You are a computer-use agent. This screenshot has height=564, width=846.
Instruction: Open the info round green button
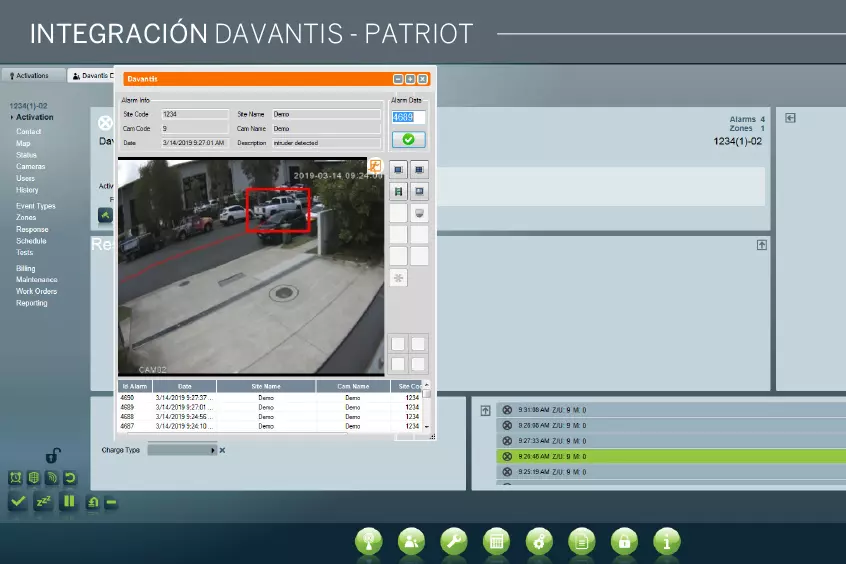[x=667, y=541]
